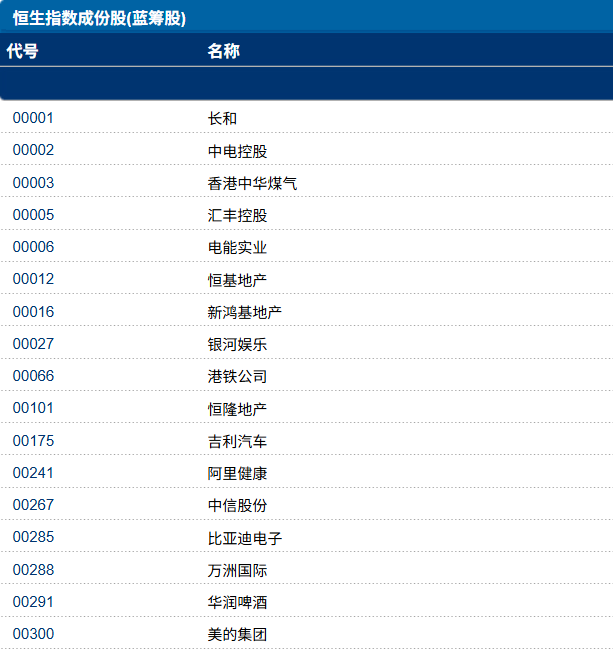Click stock code 00300 美的集团

(x=33, y=634)
